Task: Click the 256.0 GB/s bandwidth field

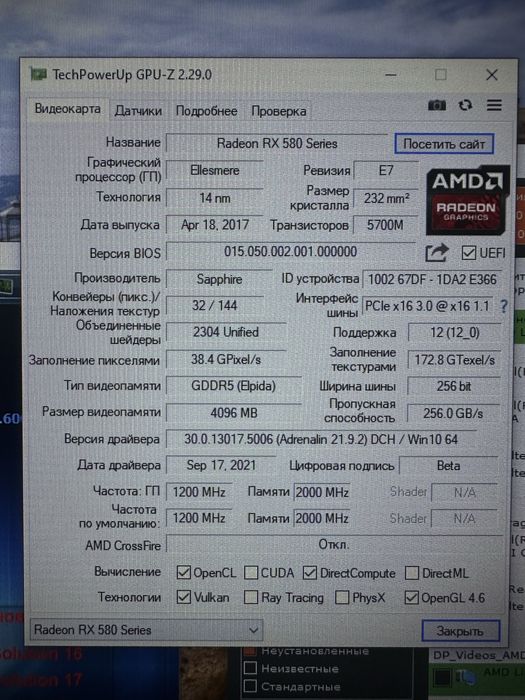Action: [454, 413]
